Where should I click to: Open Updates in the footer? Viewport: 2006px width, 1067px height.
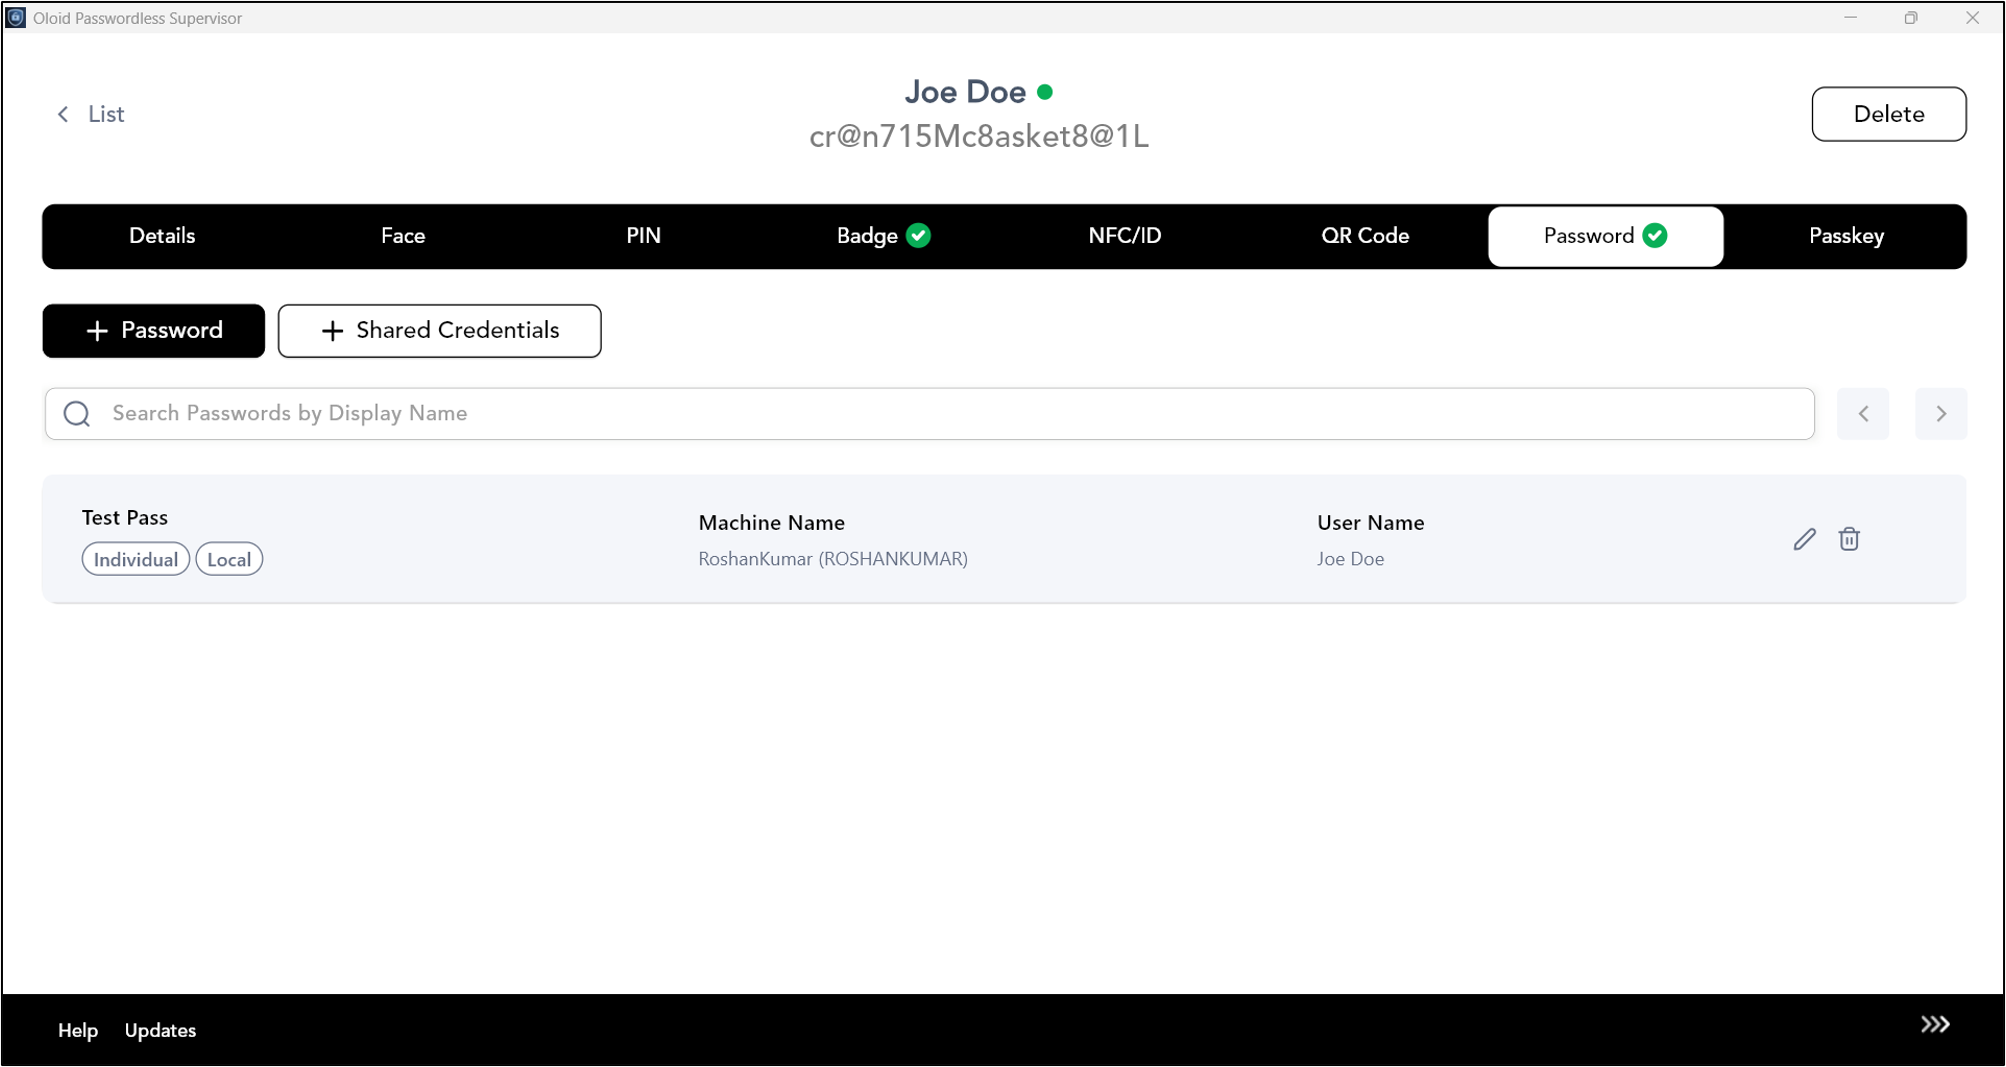[160, 1030]
